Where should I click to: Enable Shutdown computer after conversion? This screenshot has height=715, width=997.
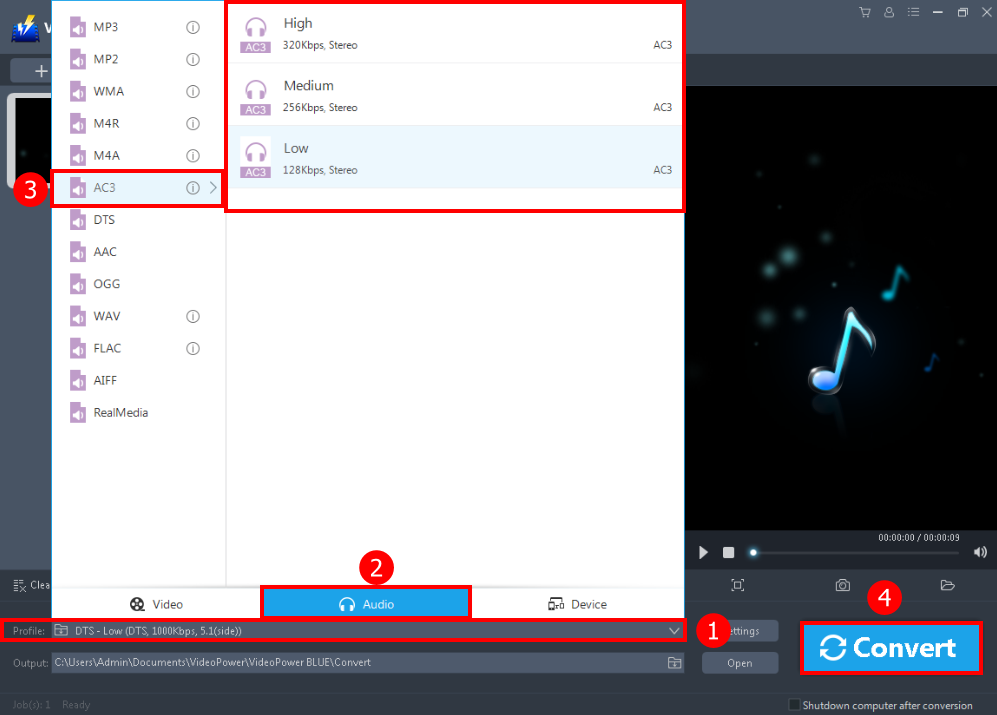pyautogui.click(x=793, y=705)
